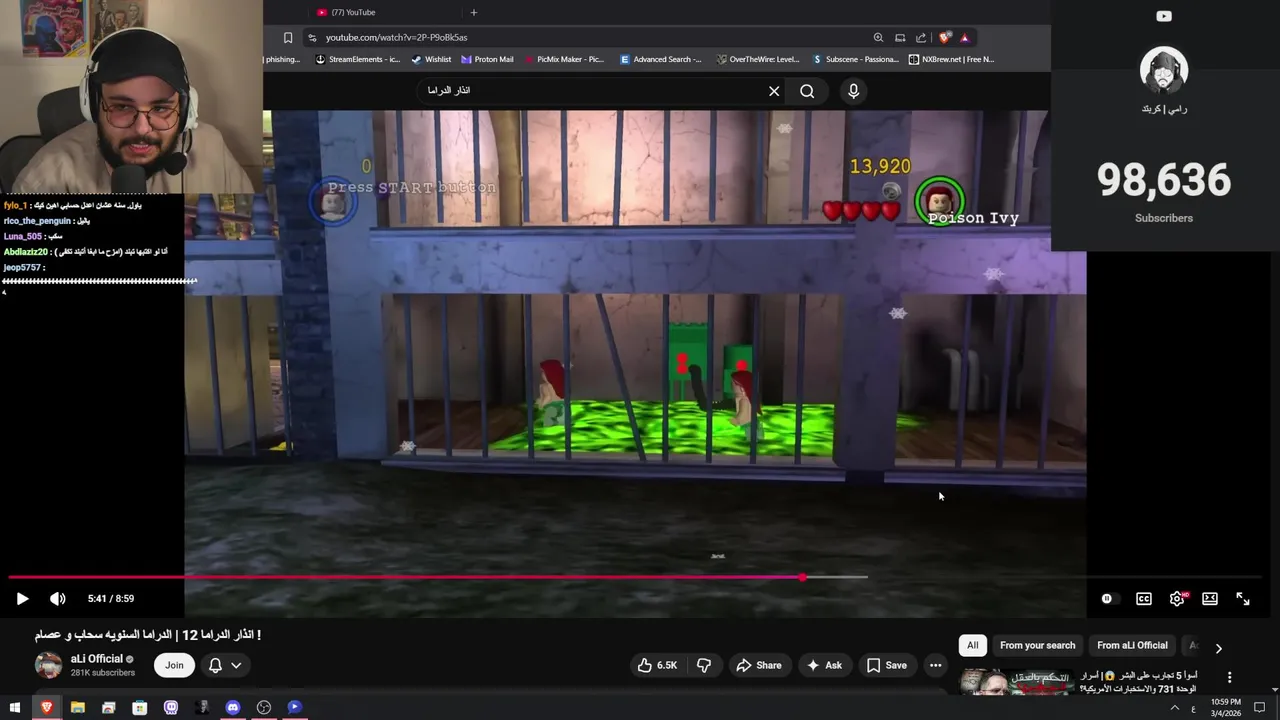Click the browser address bar URL

(396, 38)
